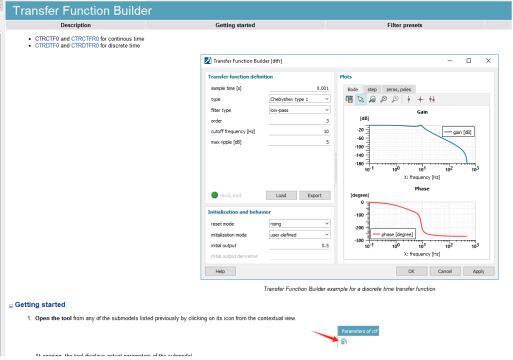Open the CTRCTF0 submodel link
The image size is (513, 360).
(47, 39)
